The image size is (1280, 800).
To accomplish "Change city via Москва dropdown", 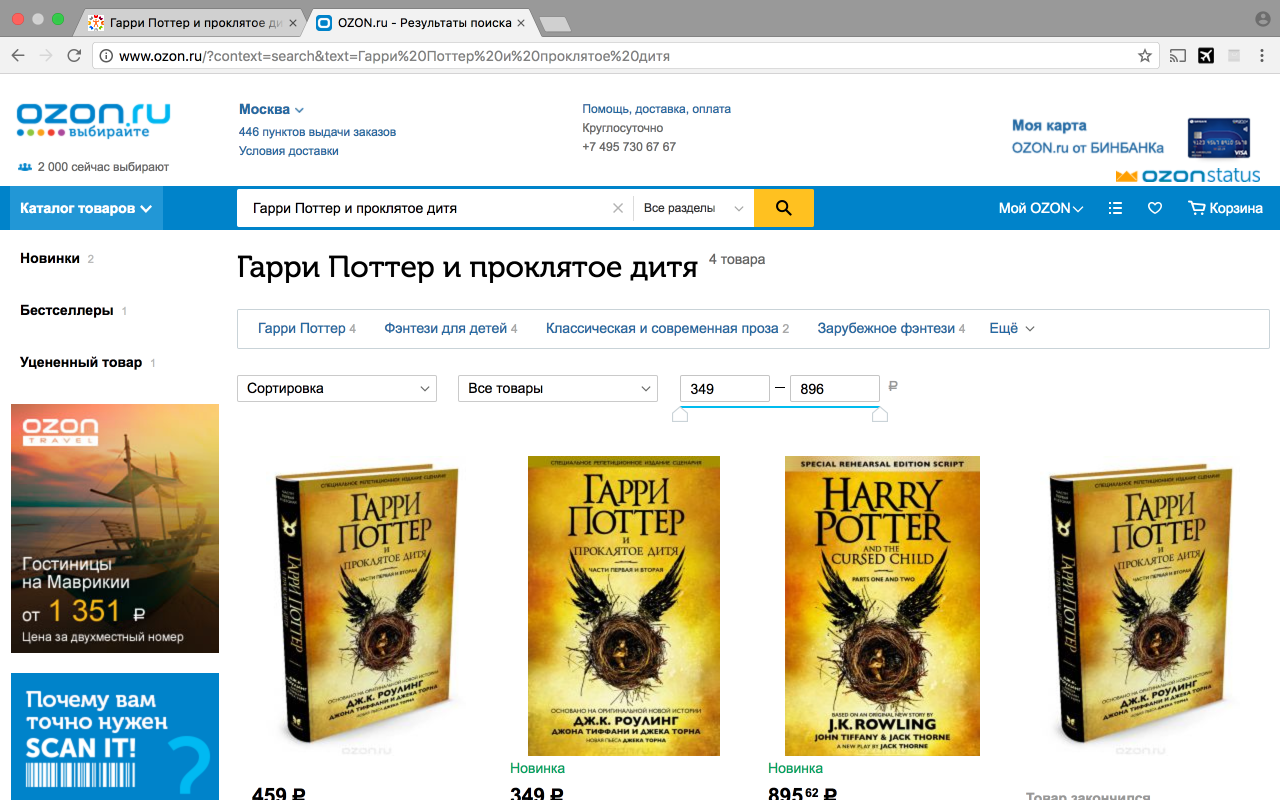I will (271, 109).
